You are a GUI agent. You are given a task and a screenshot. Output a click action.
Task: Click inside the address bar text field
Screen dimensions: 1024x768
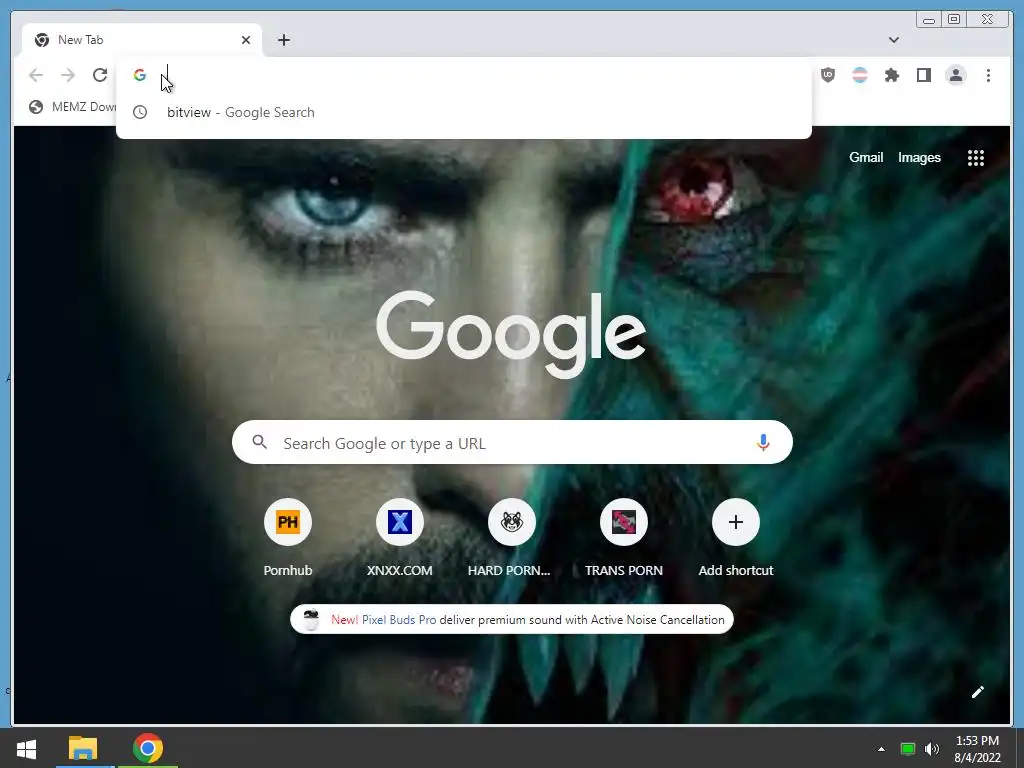pyautogui.click(x=483, y=75)
